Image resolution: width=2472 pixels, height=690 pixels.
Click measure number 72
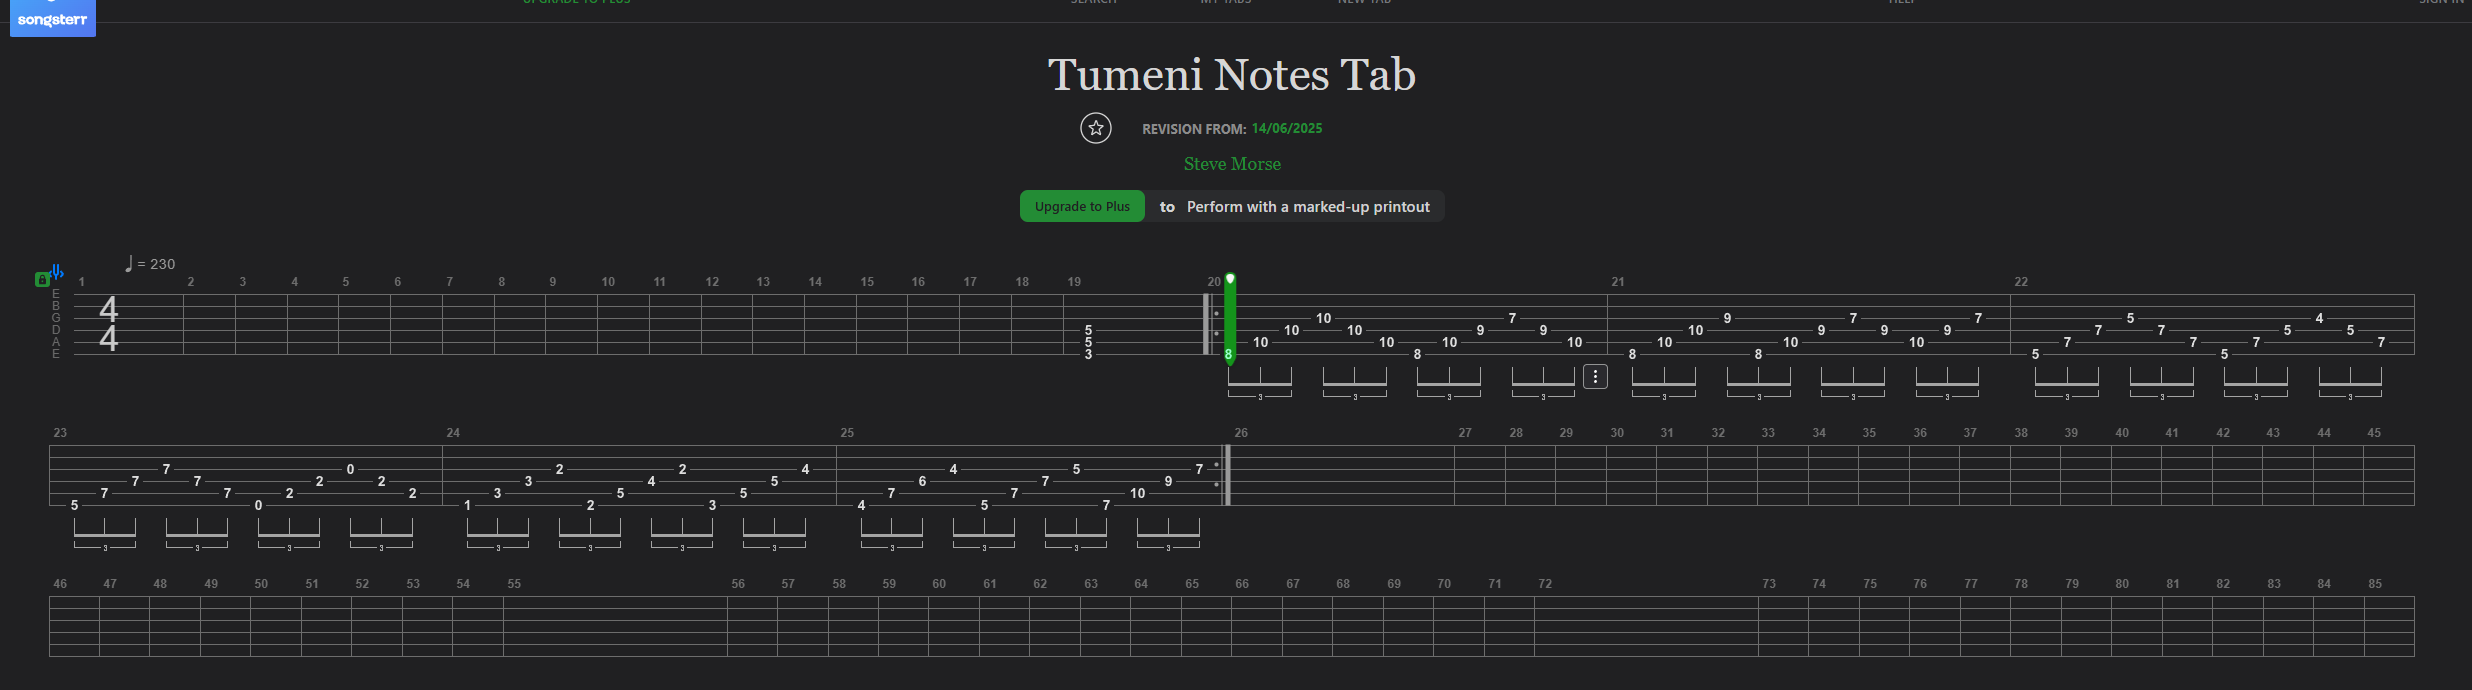click(1545, 584)
